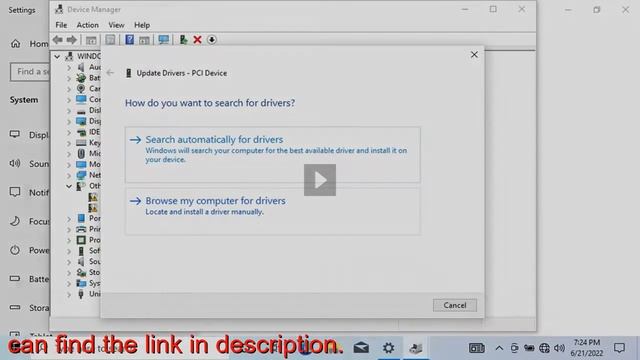Click the Find a setting search box

pyautogui.click(x=30, y=72)
